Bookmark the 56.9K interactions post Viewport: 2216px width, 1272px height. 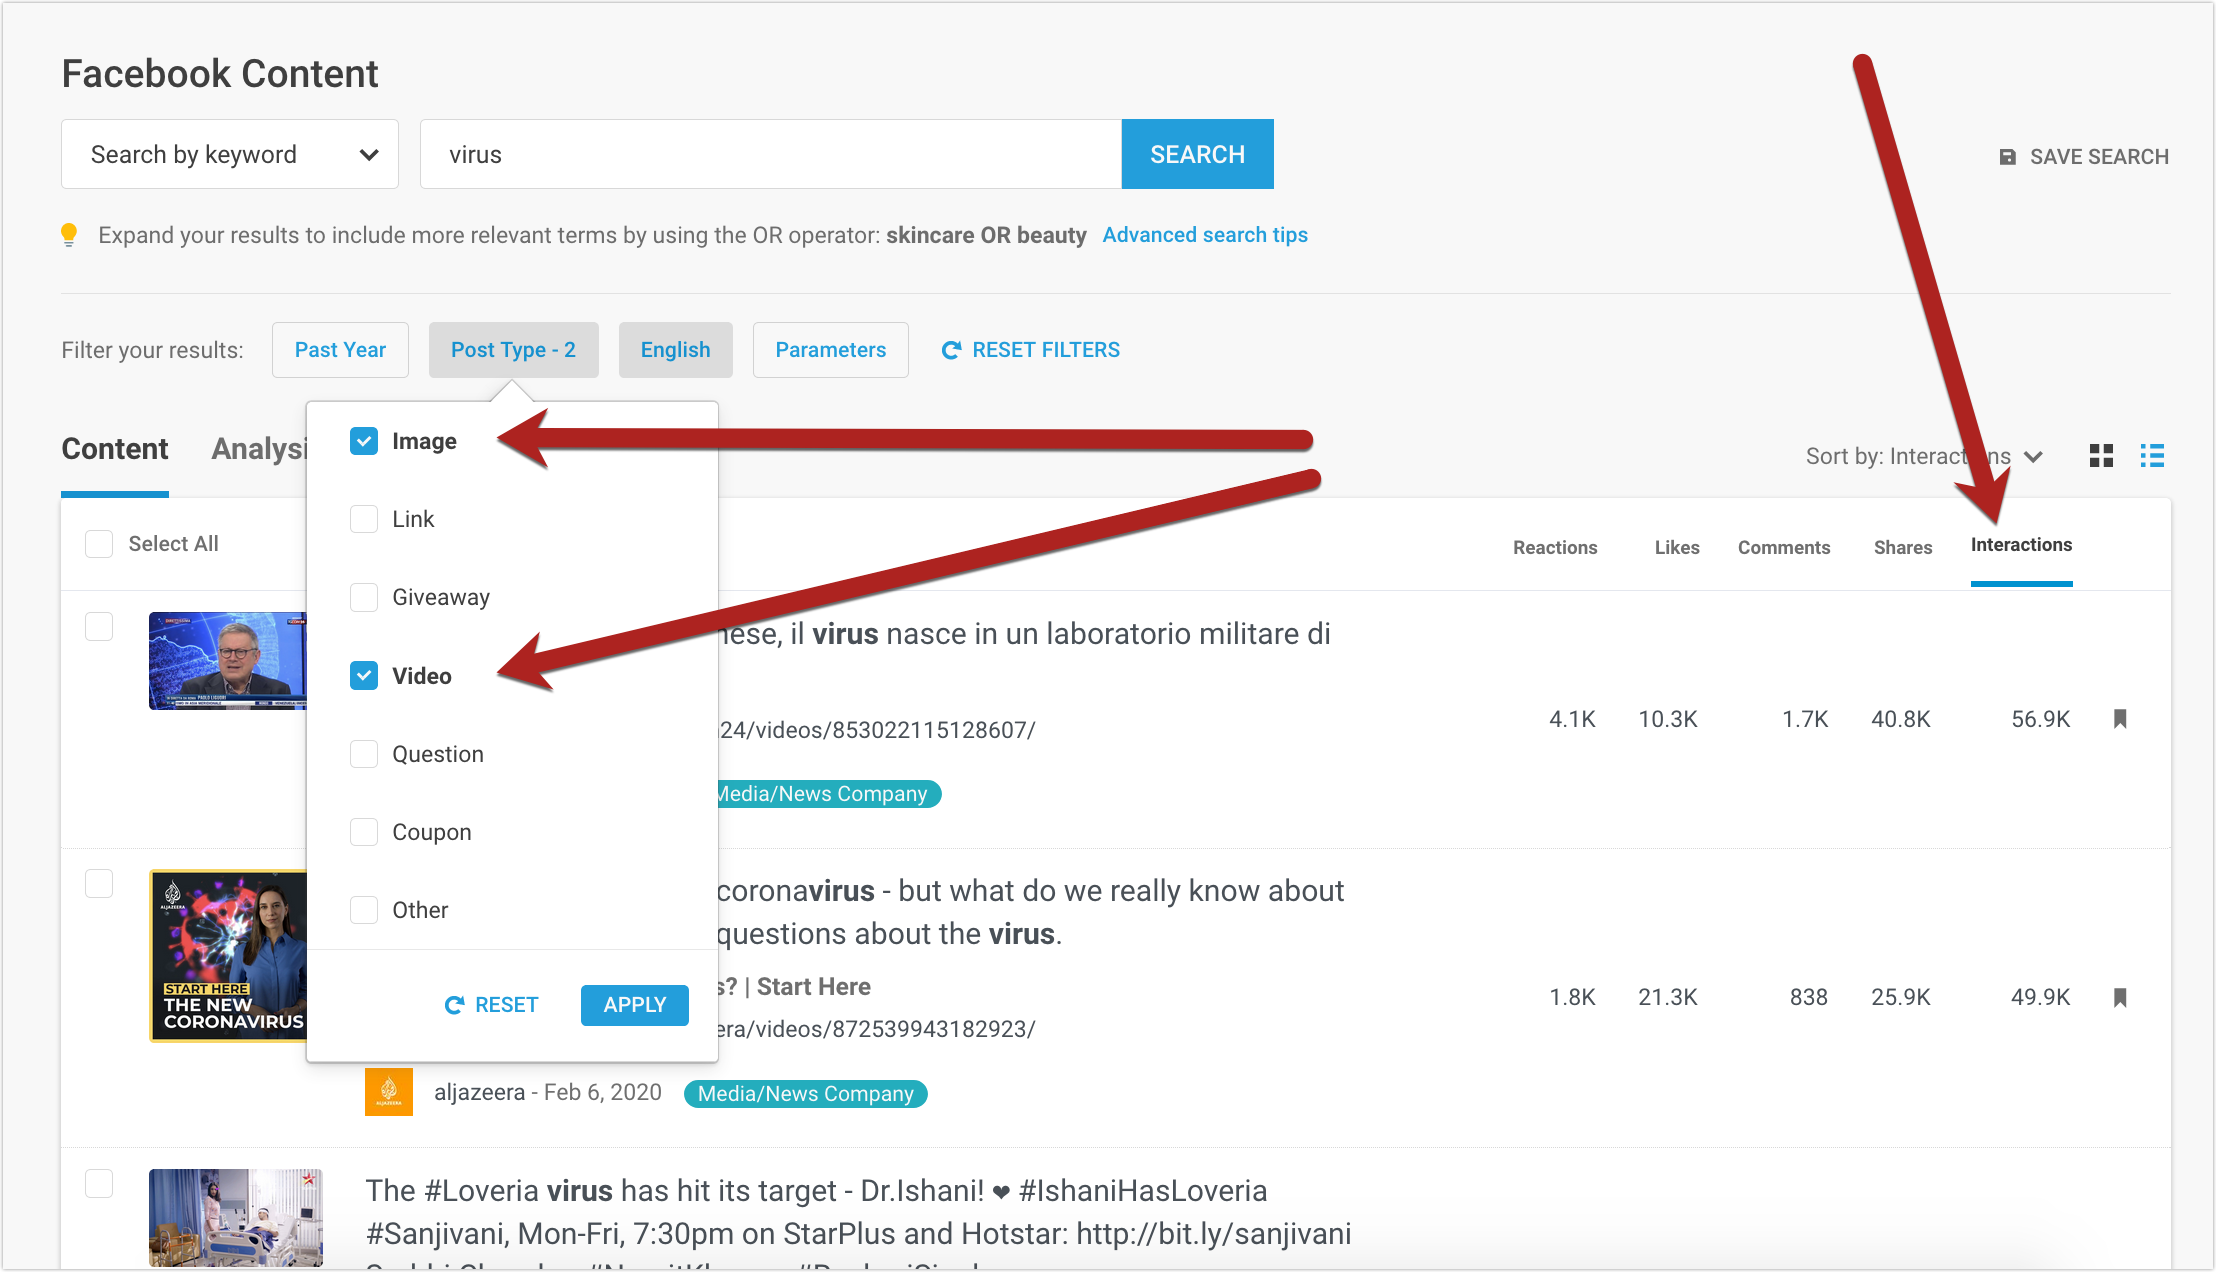click(x=2120, y=719)
